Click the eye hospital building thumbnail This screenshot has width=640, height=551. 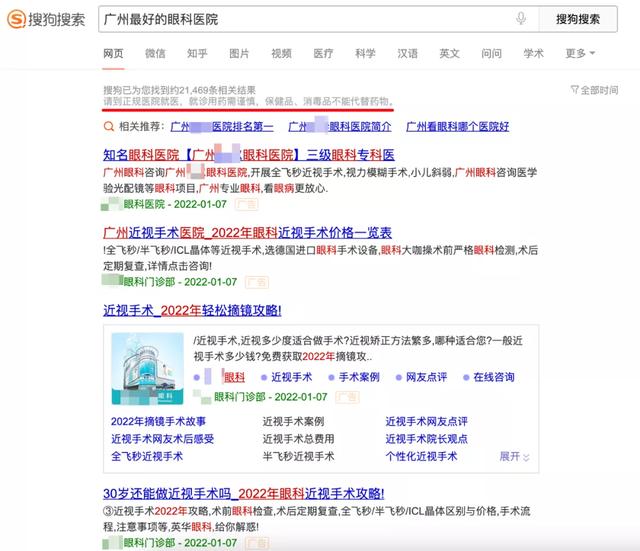point(147,369)
